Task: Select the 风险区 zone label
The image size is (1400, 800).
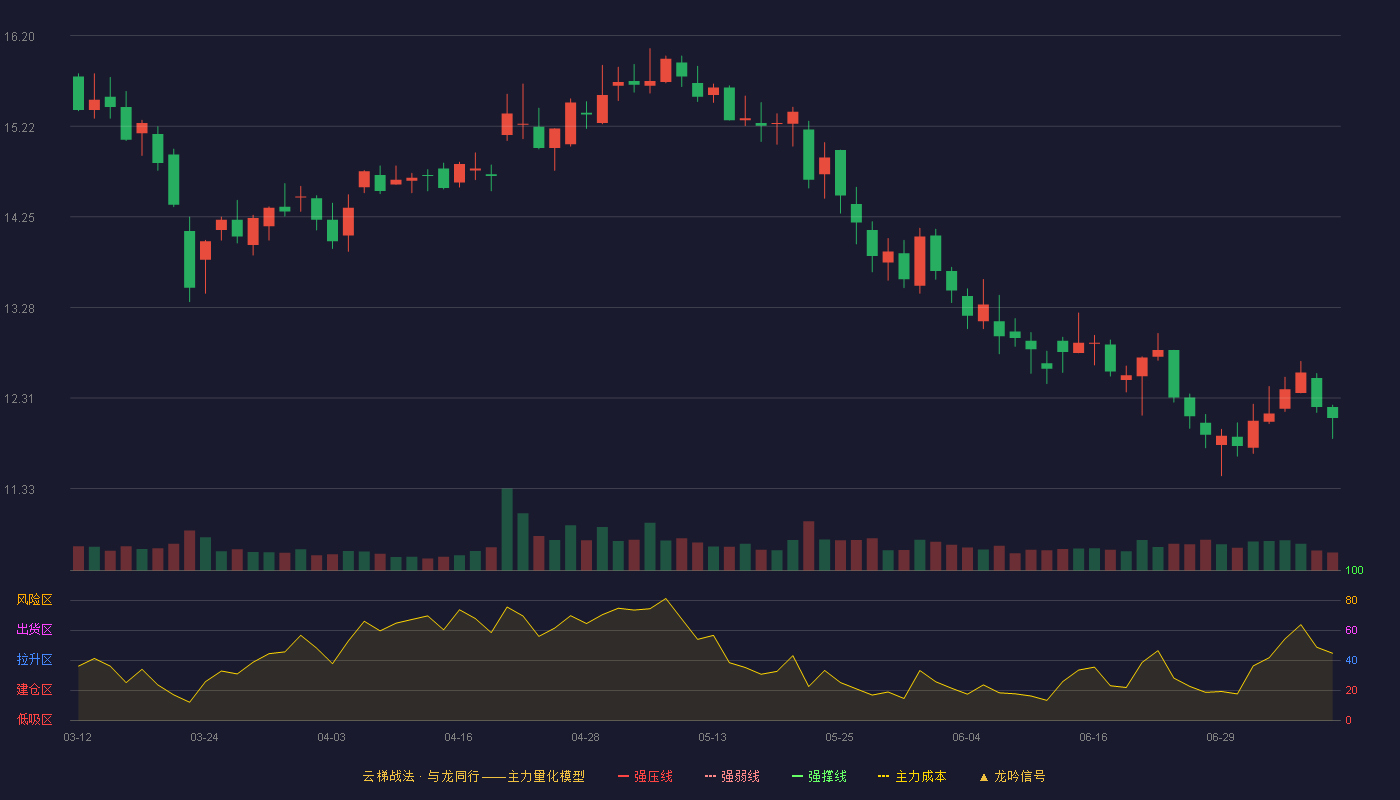Action: click(x=34, y=600)
